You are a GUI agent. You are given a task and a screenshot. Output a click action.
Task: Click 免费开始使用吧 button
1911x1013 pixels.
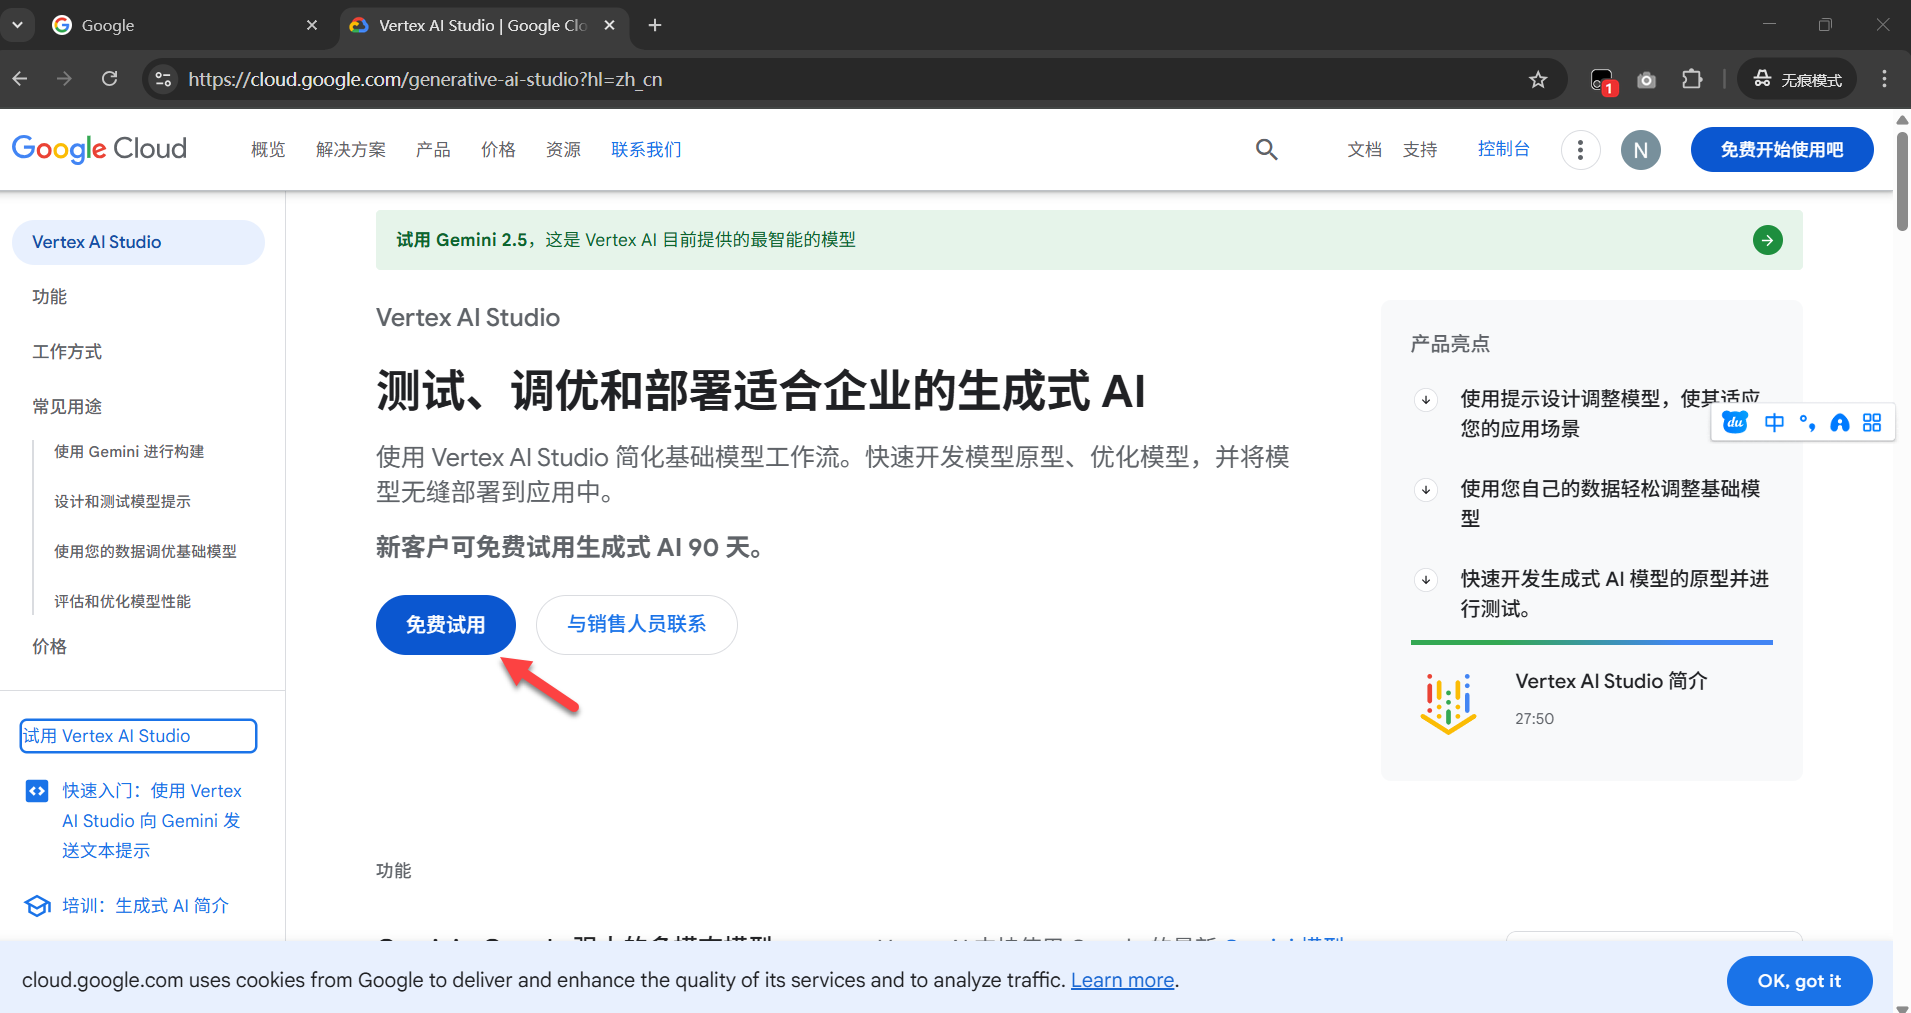point(1782,150)
